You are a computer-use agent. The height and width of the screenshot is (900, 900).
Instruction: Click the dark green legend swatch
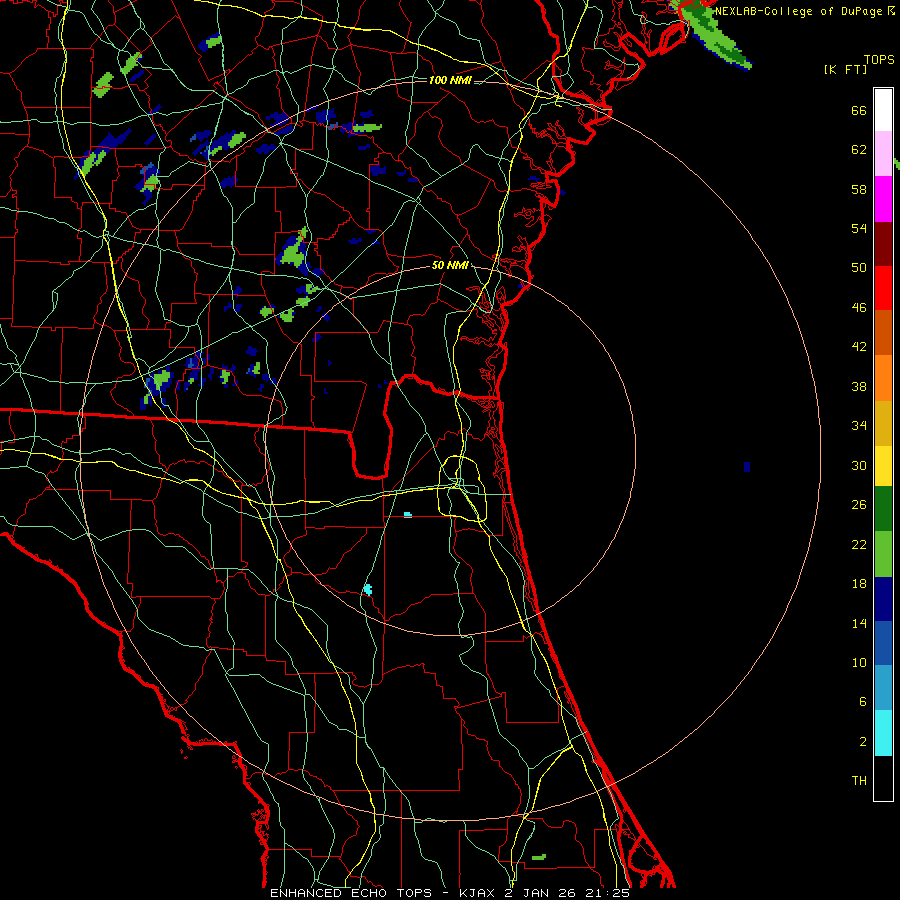(883, 509)
